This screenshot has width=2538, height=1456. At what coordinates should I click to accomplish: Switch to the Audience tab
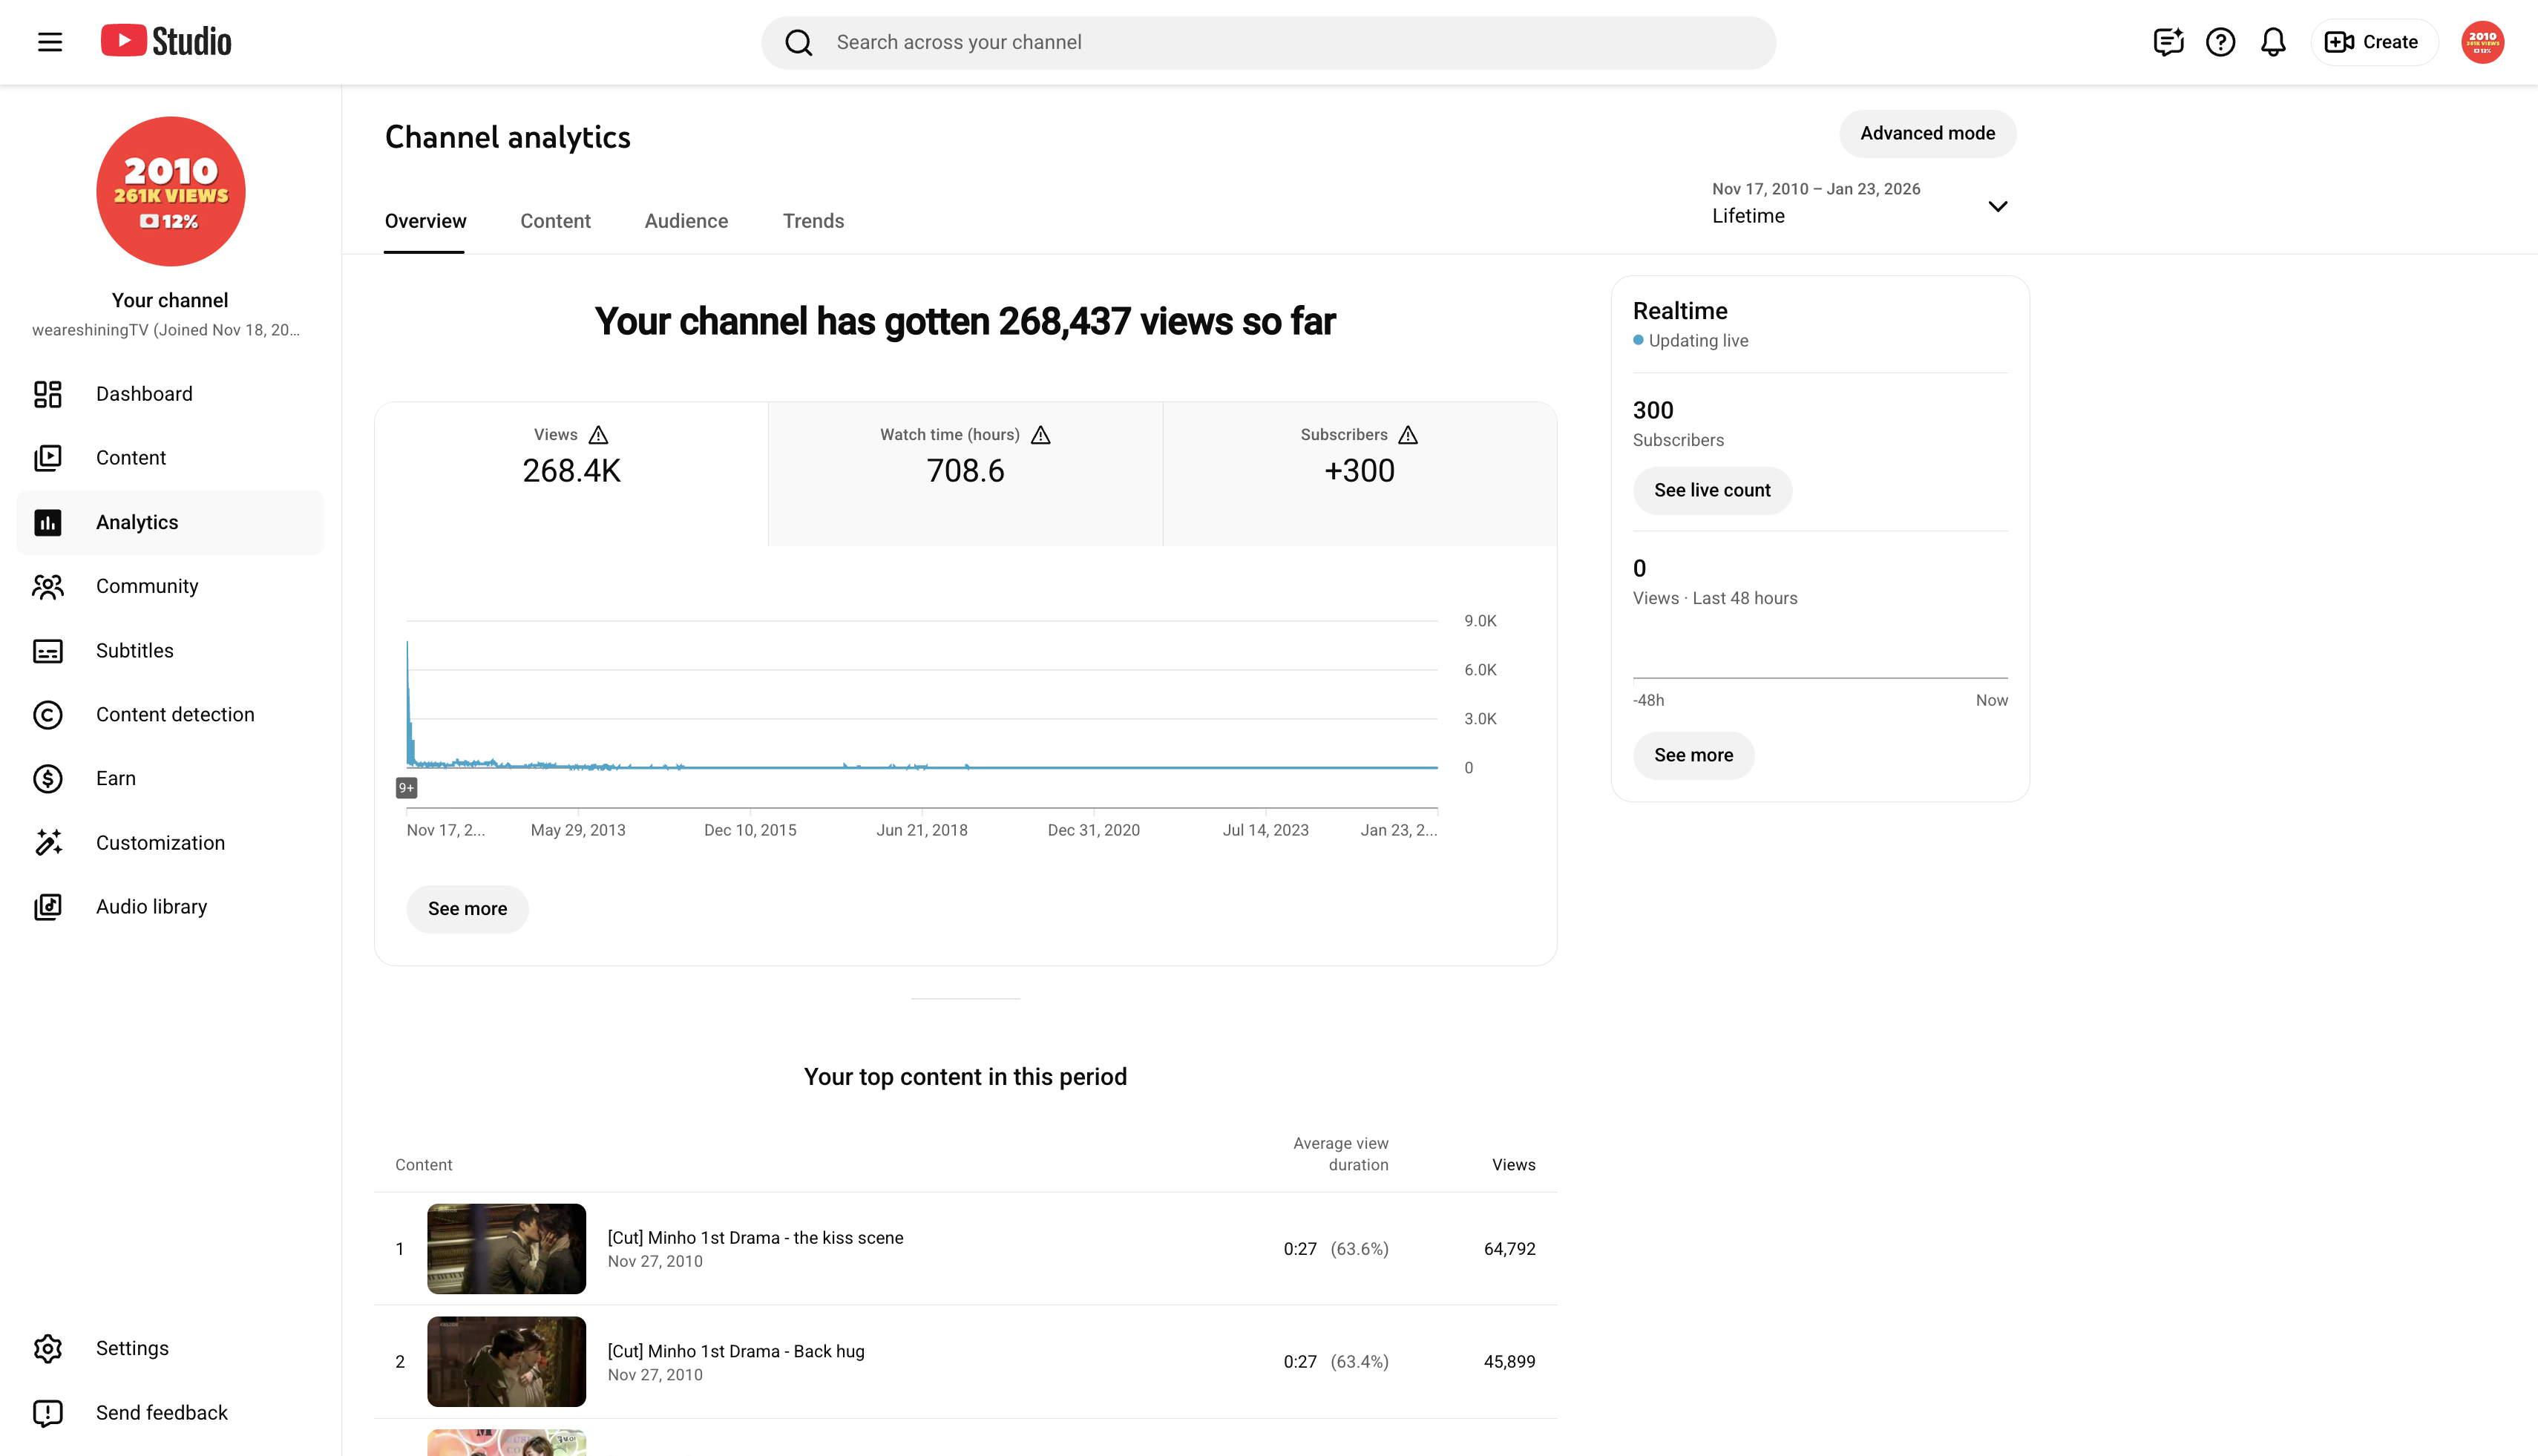tap(686, 221)
